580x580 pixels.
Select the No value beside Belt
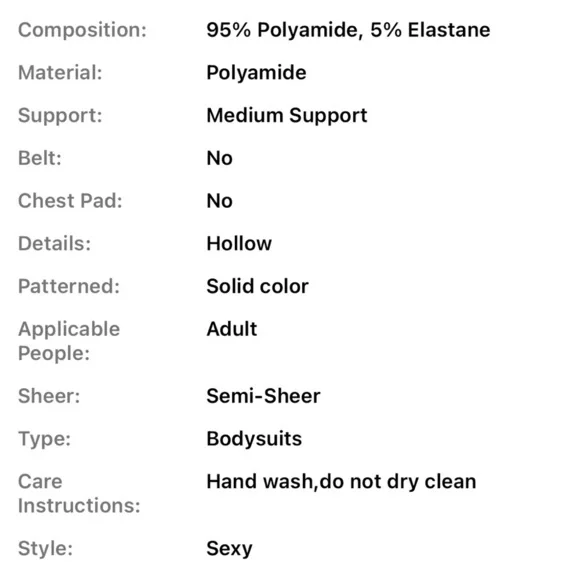click(219, 158)
